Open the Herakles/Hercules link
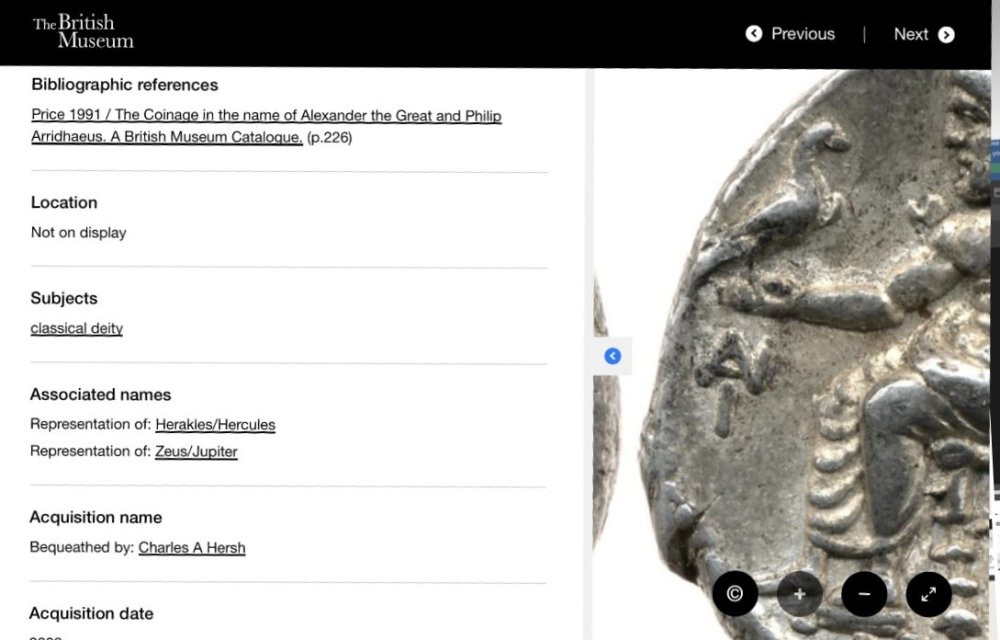This screenshot has width=1000, height=640. pos(215,424)
